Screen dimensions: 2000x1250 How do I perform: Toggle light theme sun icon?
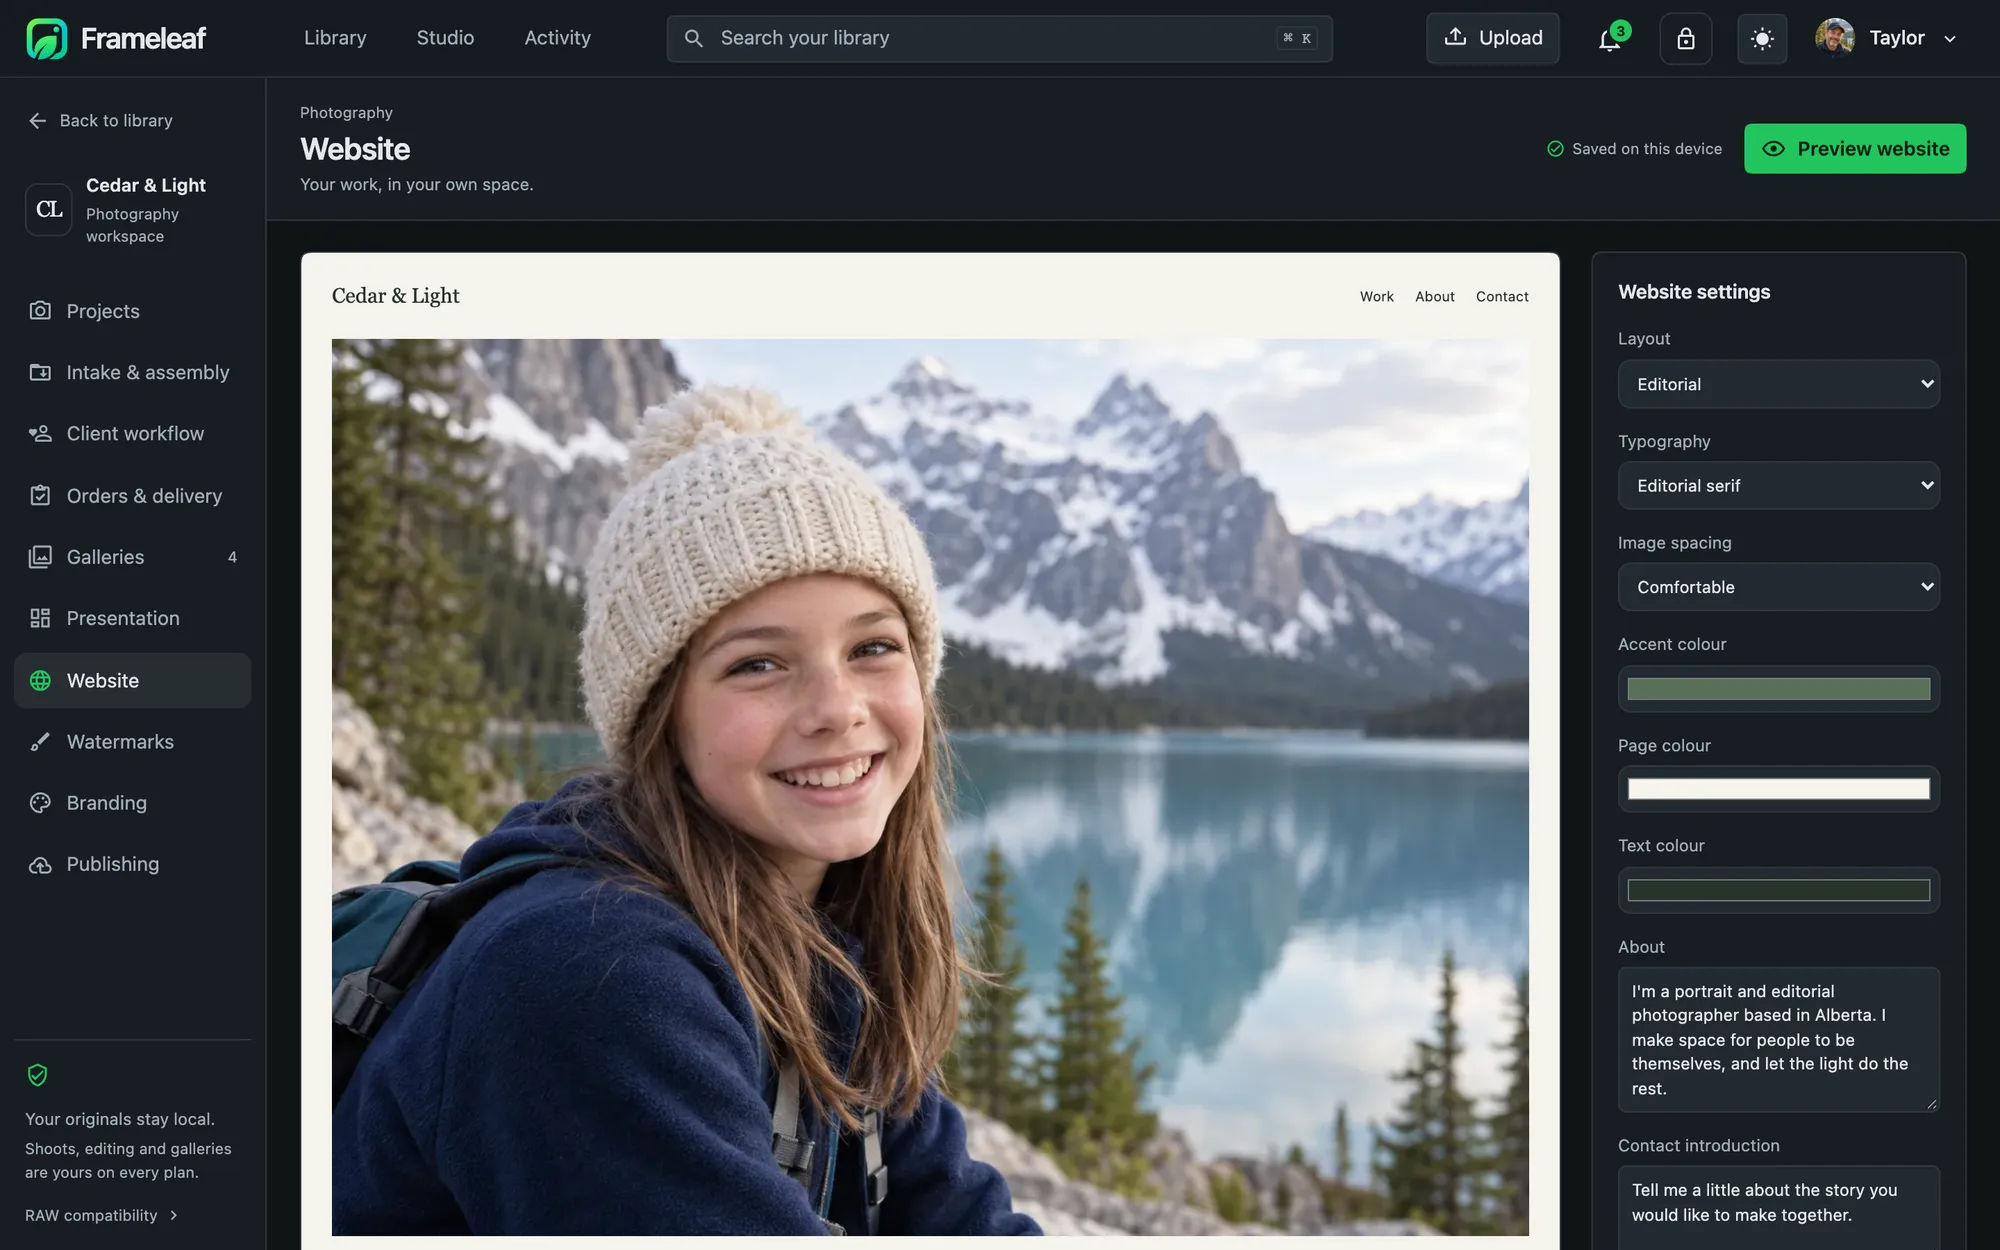(x=1762, y=39)
